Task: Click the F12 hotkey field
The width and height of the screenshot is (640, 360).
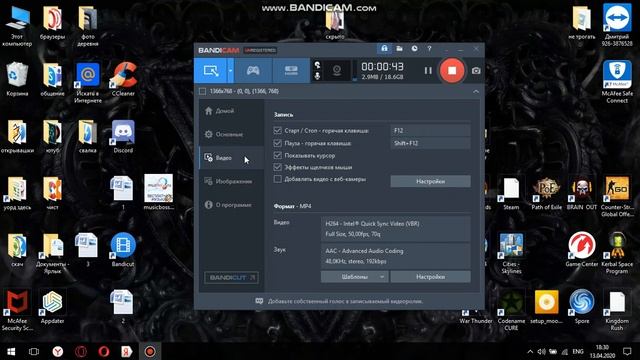Action: [430, 131]
